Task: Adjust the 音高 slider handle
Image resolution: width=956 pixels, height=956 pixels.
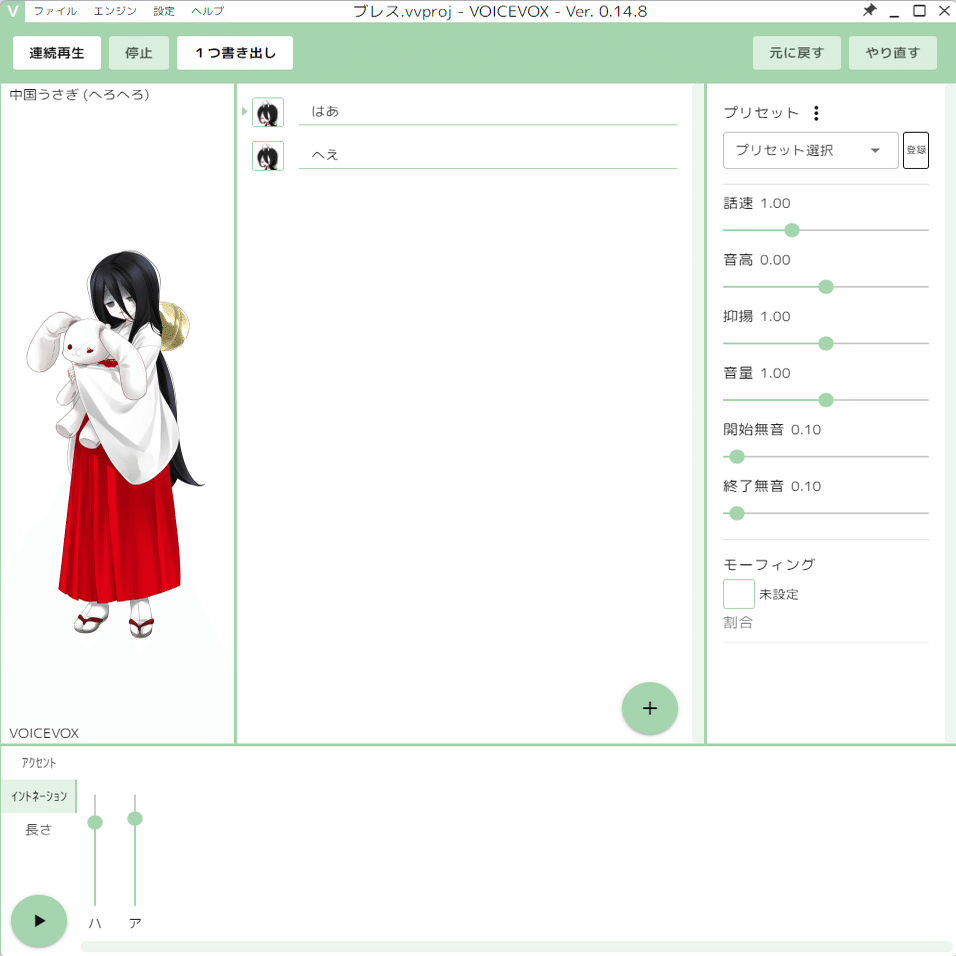Action: tap(826, 287)
